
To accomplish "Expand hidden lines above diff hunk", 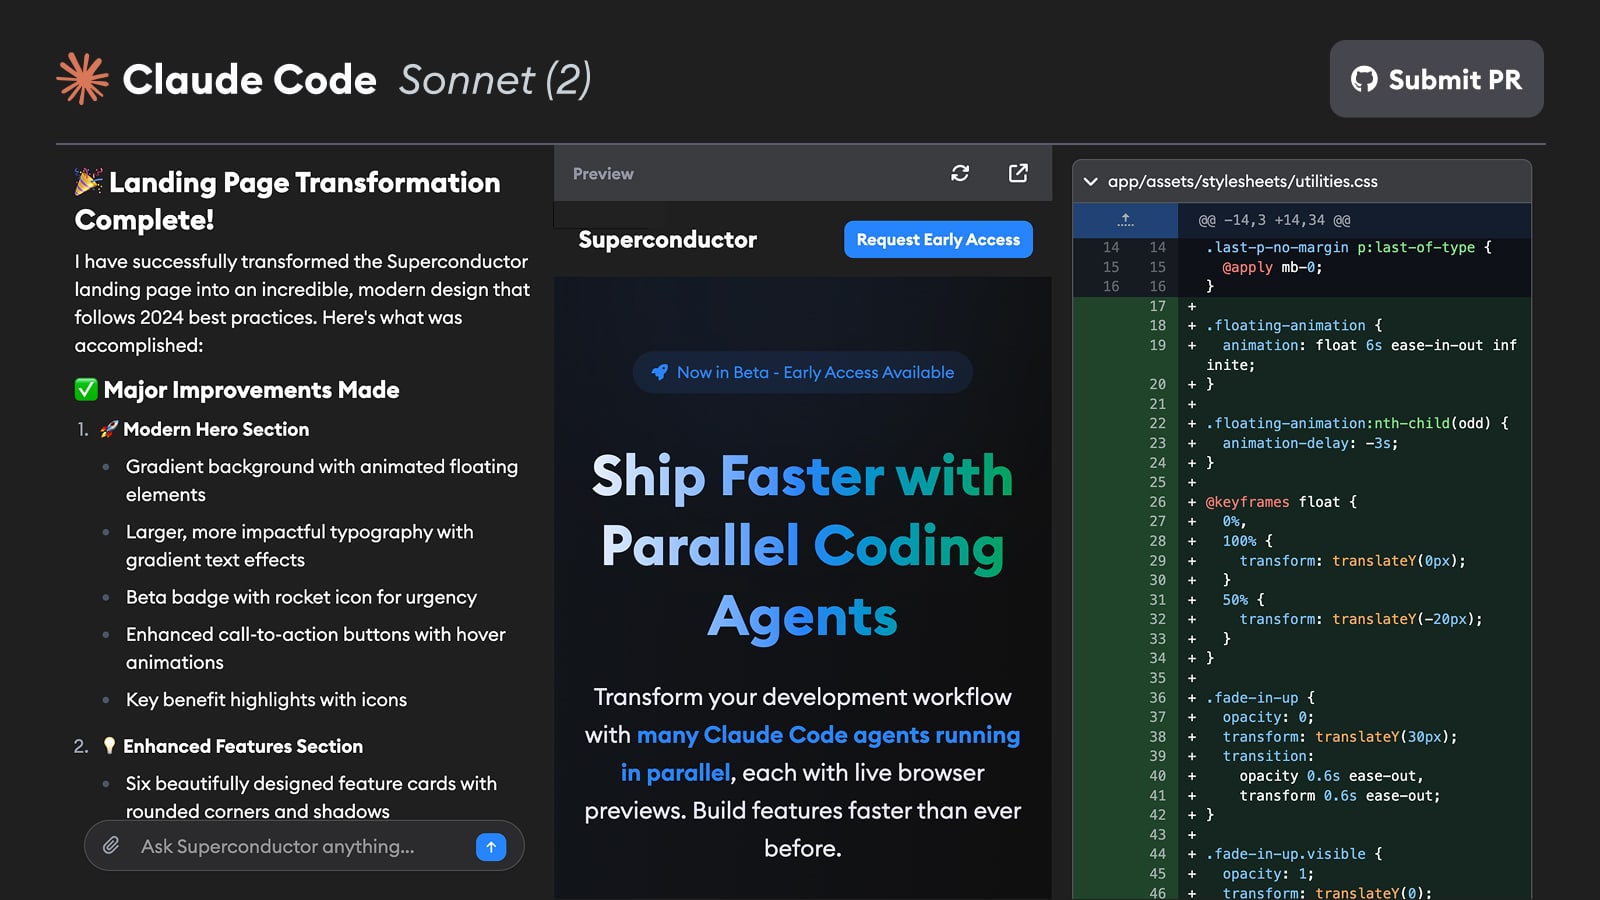I will 1125,220.
